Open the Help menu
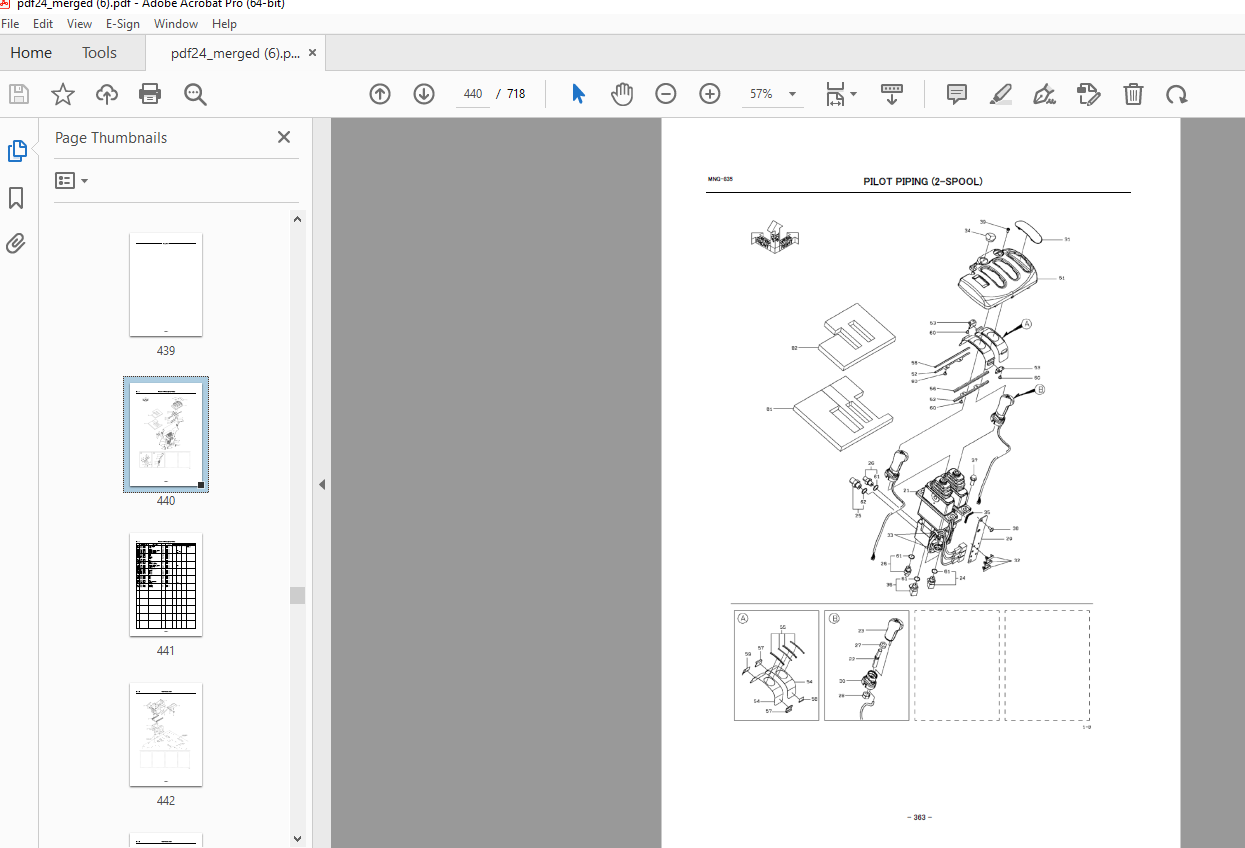 225,24
